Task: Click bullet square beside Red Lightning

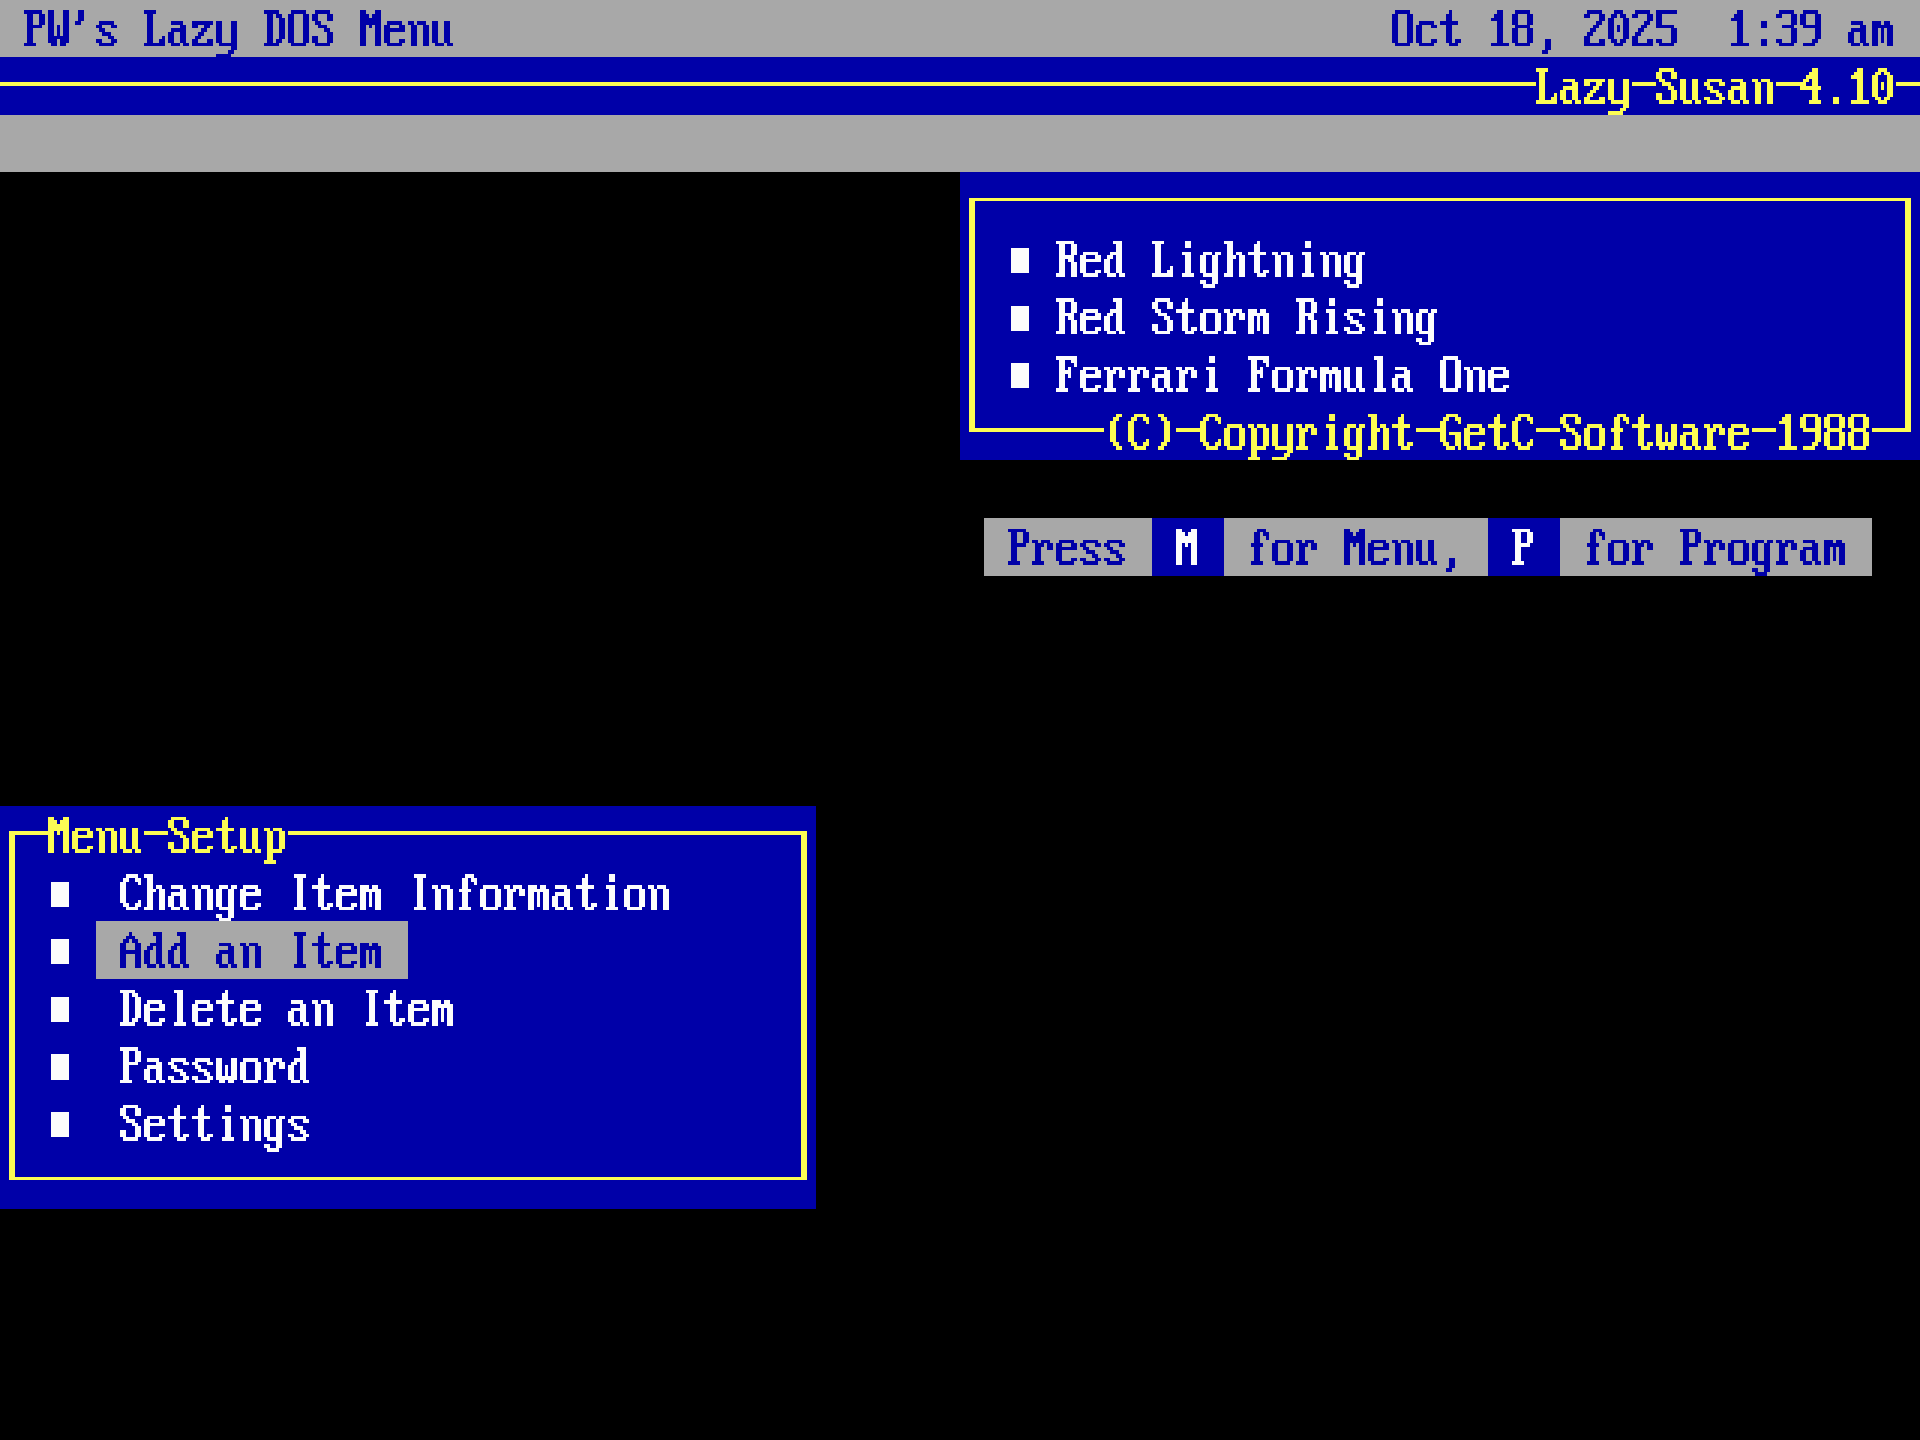Action: point(1019,261)
